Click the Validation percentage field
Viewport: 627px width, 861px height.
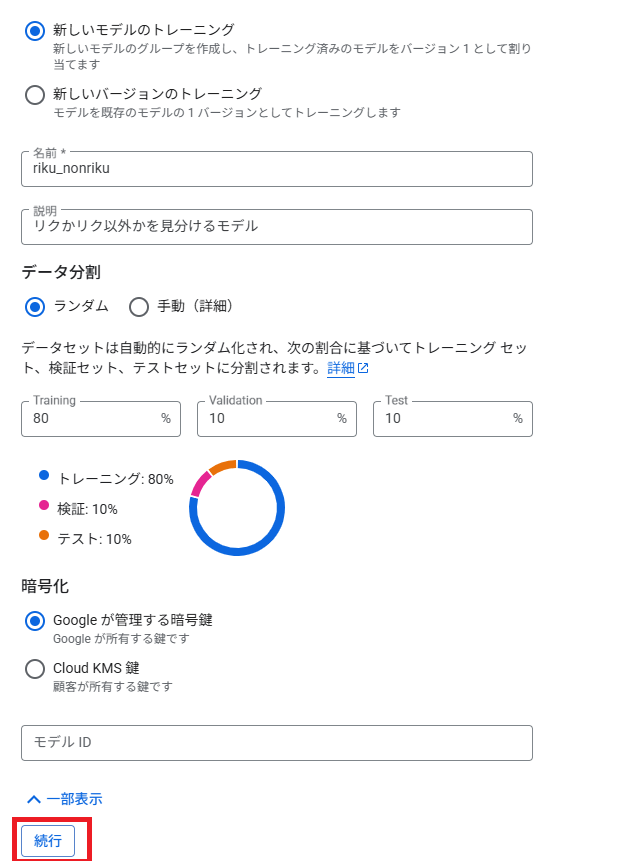tap(277, 419)
